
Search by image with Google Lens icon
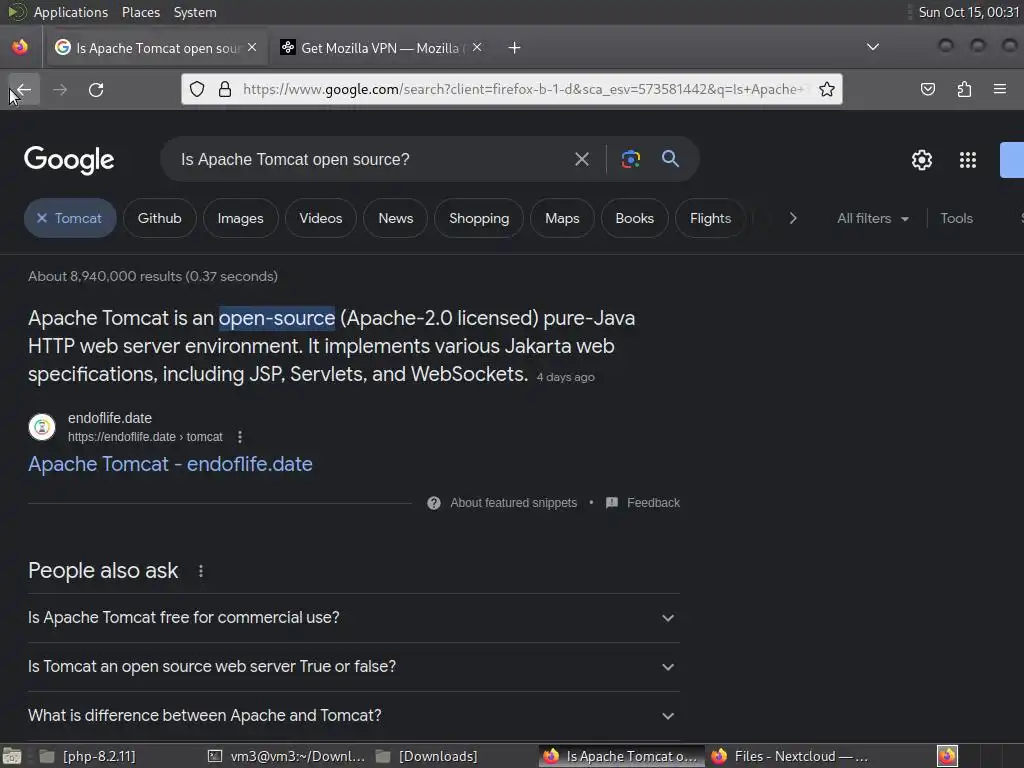tap(630, 159)
